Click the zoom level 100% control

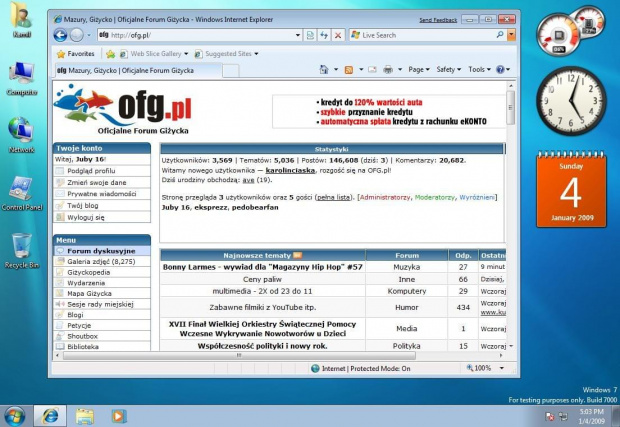point(483,368)
